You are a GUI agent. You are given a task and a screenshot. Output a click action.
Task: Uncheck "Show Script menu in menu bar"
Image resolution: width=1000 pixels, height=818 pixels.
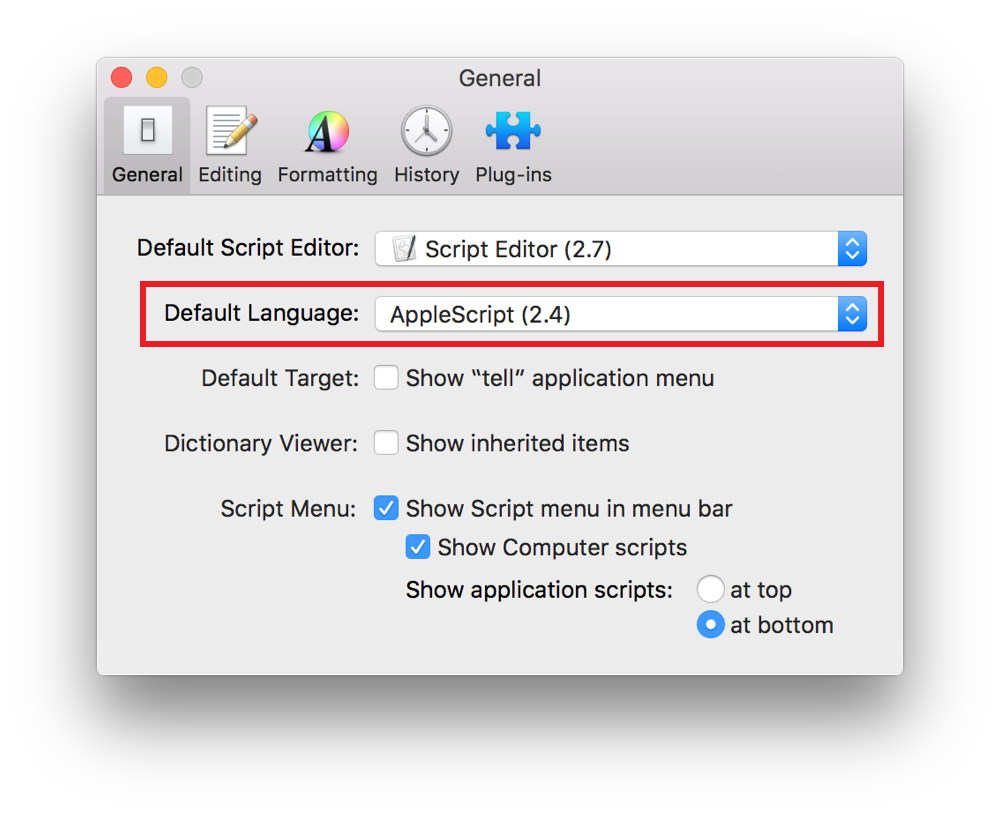coord(386,508)
